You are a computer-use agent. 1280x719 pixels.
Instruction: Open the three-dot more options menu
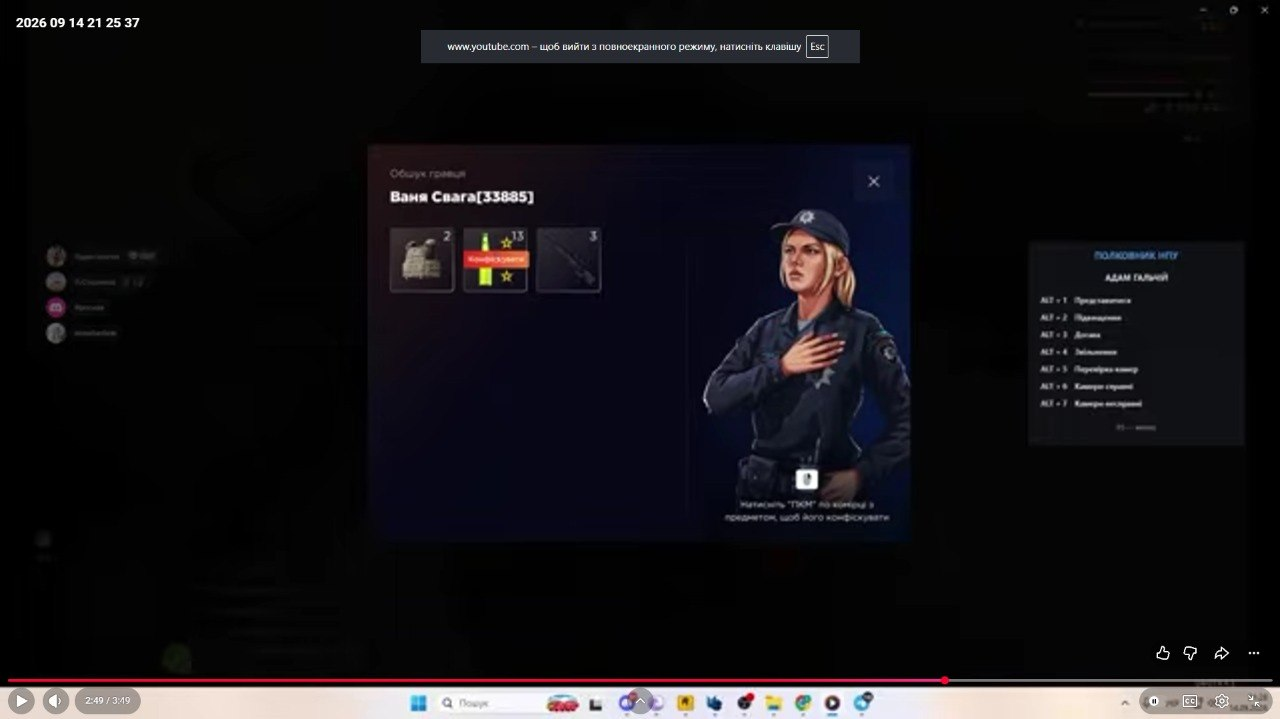[1254, 653]
